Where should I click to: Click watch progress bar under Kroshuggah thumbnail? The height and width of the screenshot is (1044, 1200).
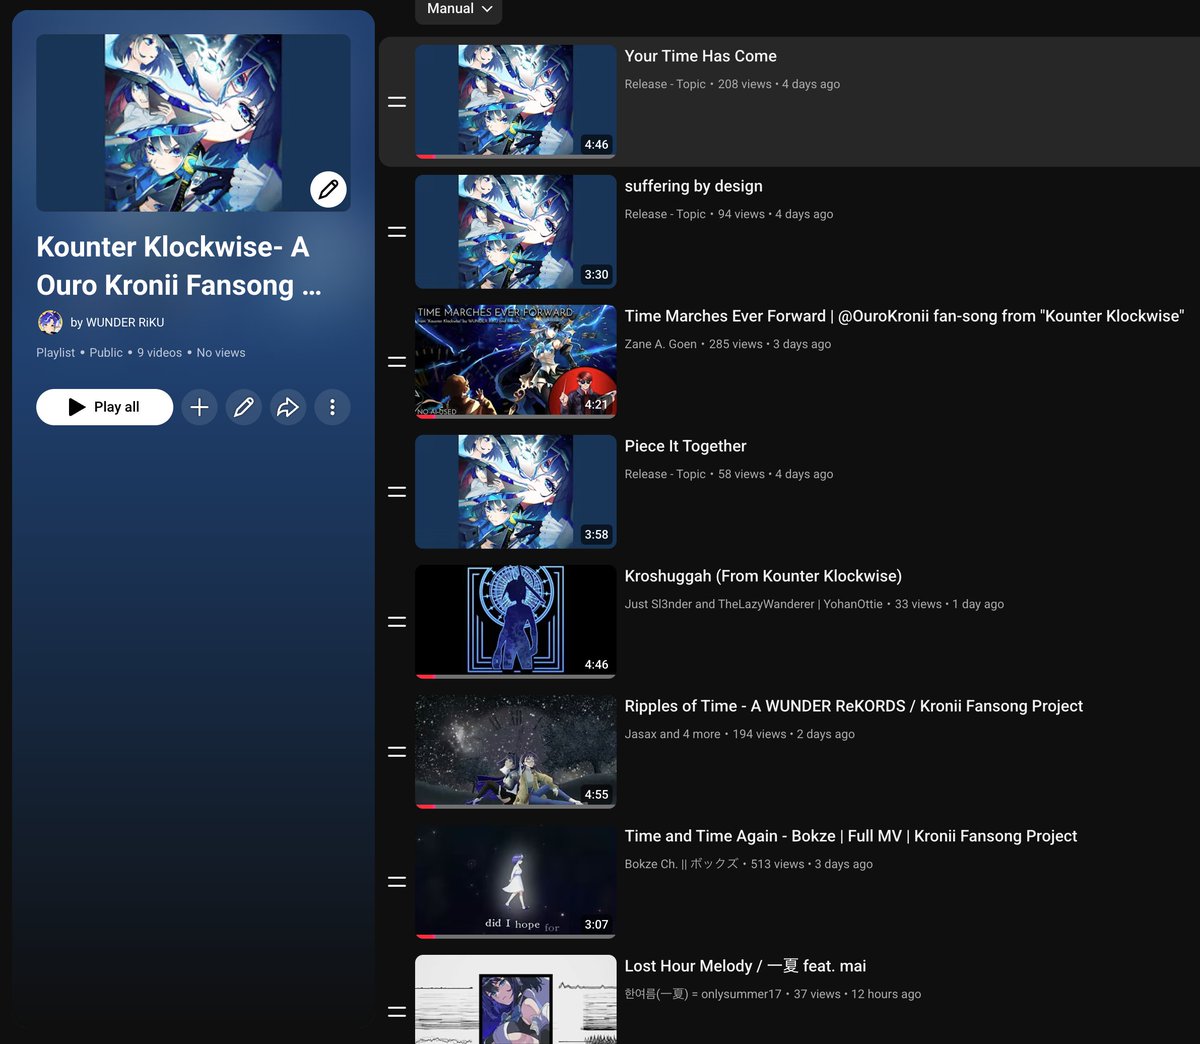515,676
